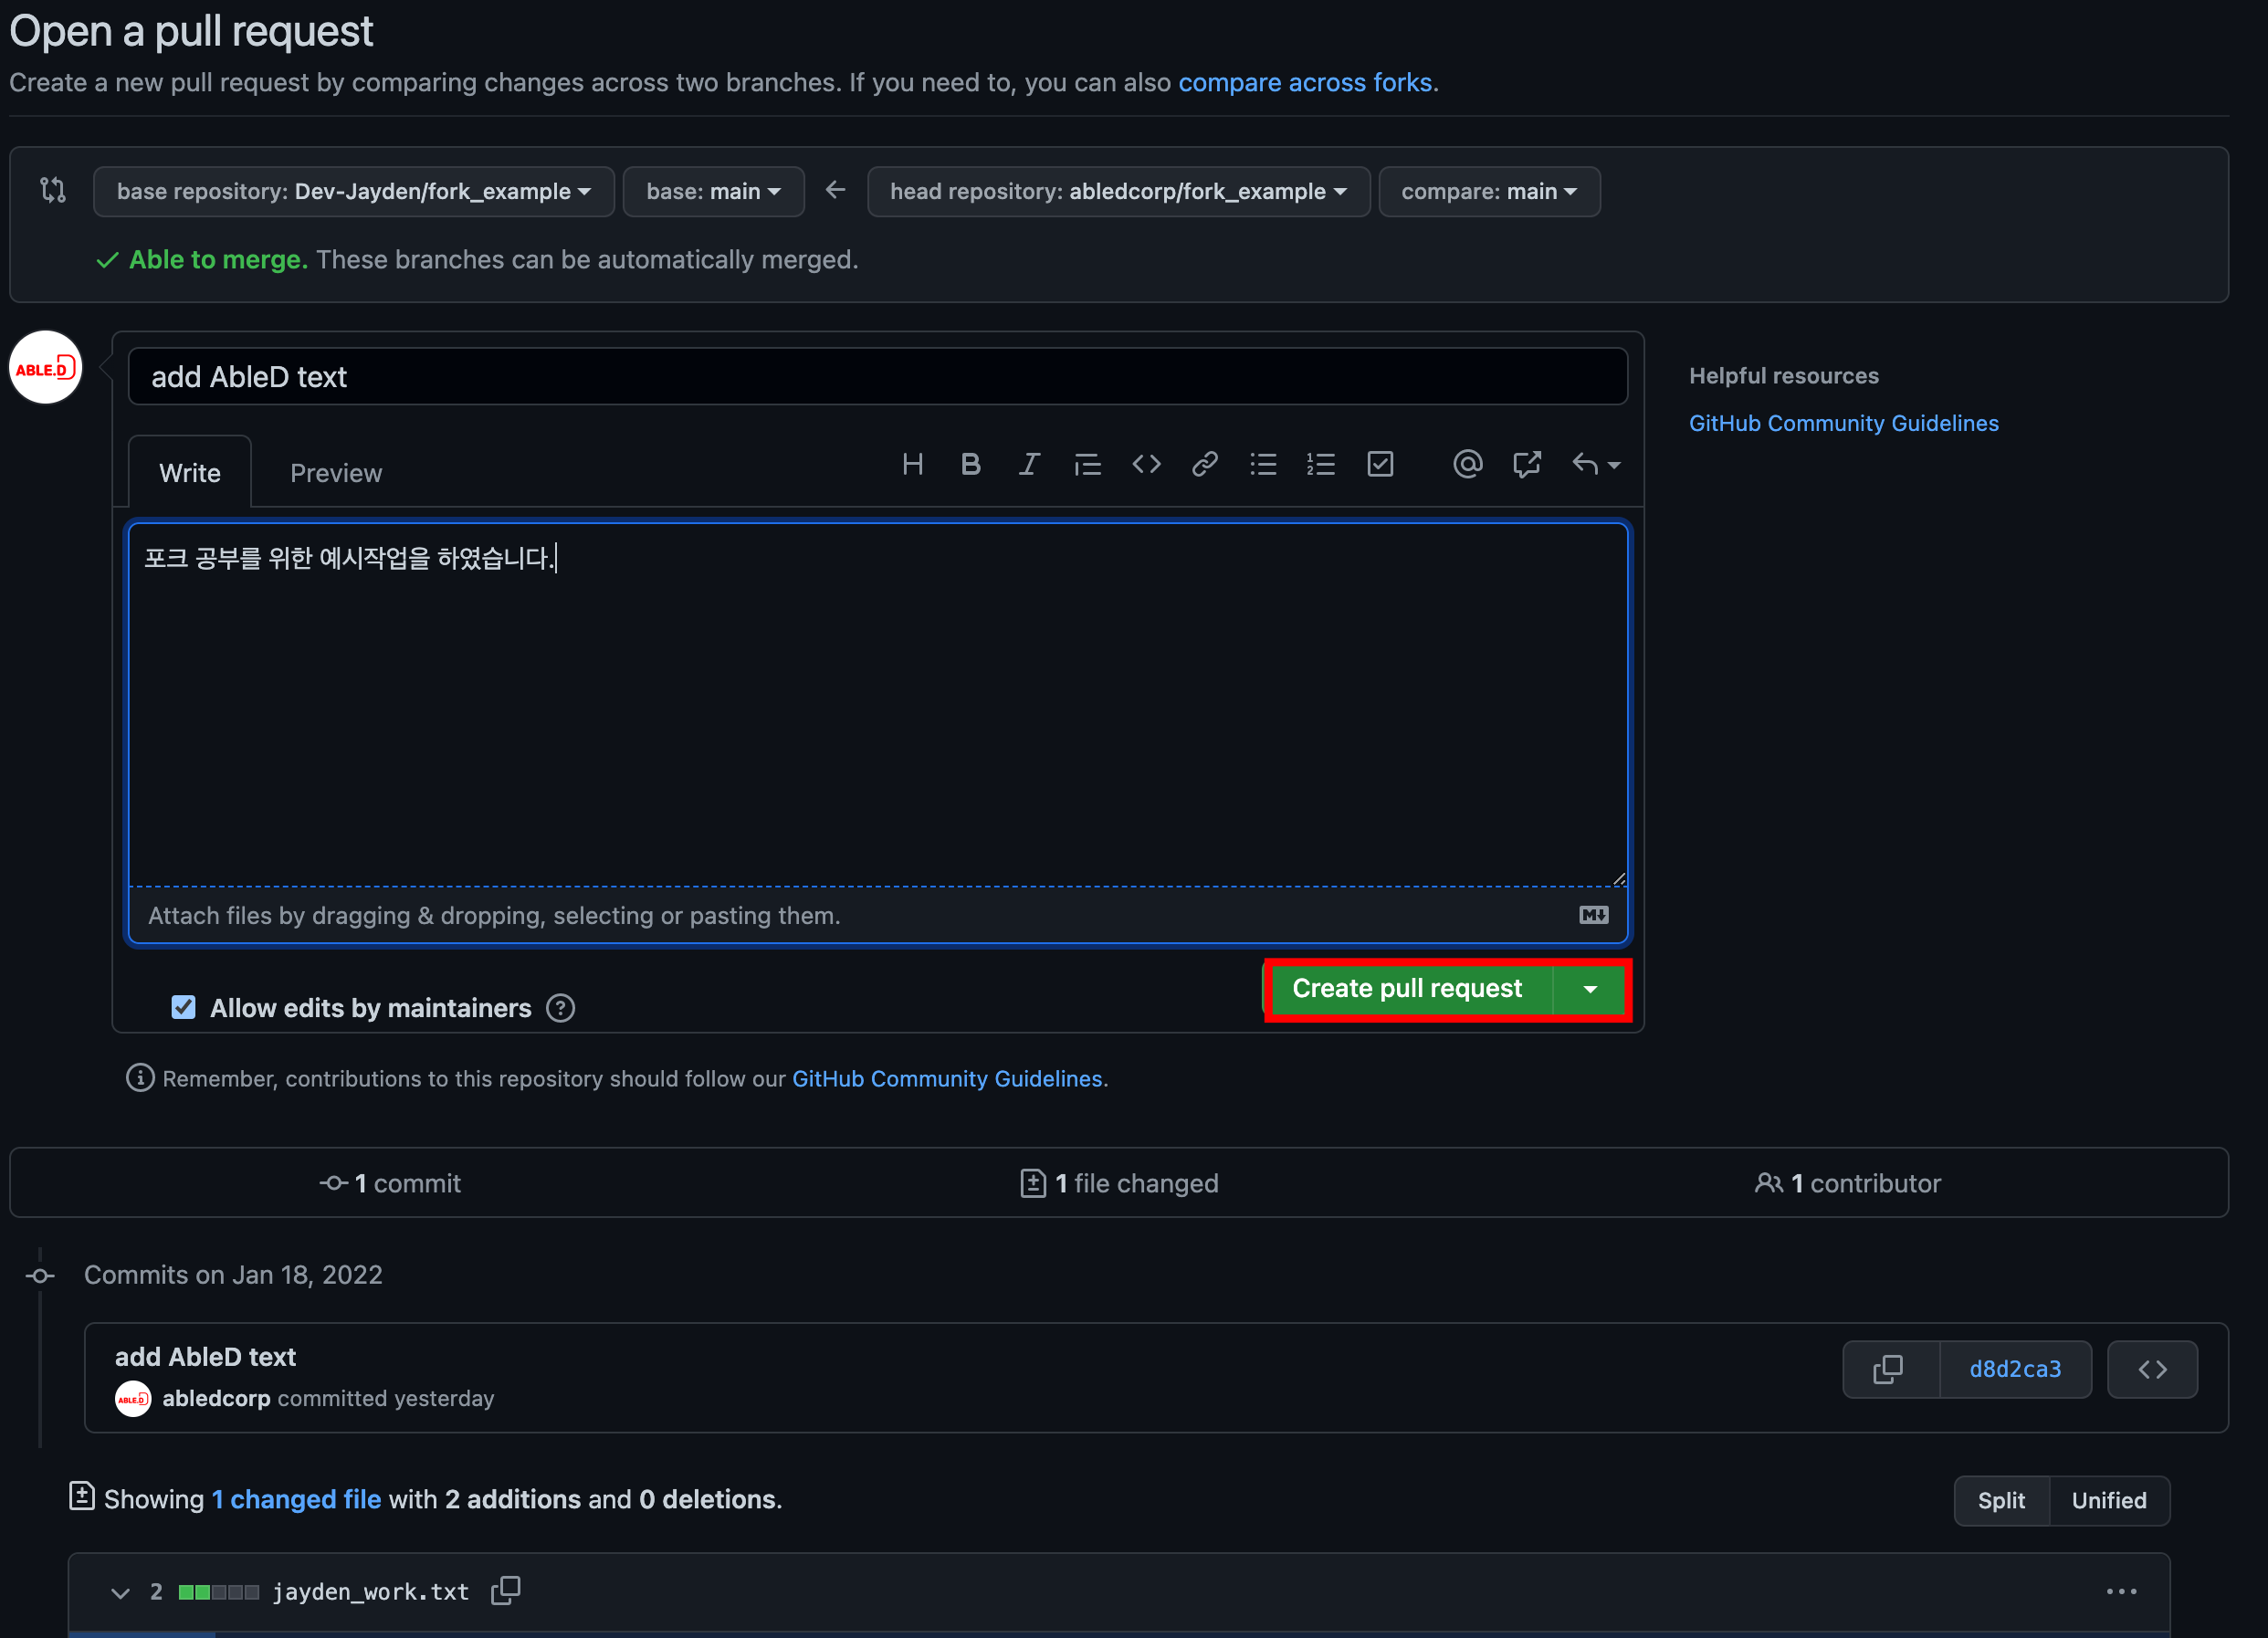2268x1638 pixels.
Task: Open base repository Dev-Jayden/fork_example dropdown
Action: click(353, 191)
